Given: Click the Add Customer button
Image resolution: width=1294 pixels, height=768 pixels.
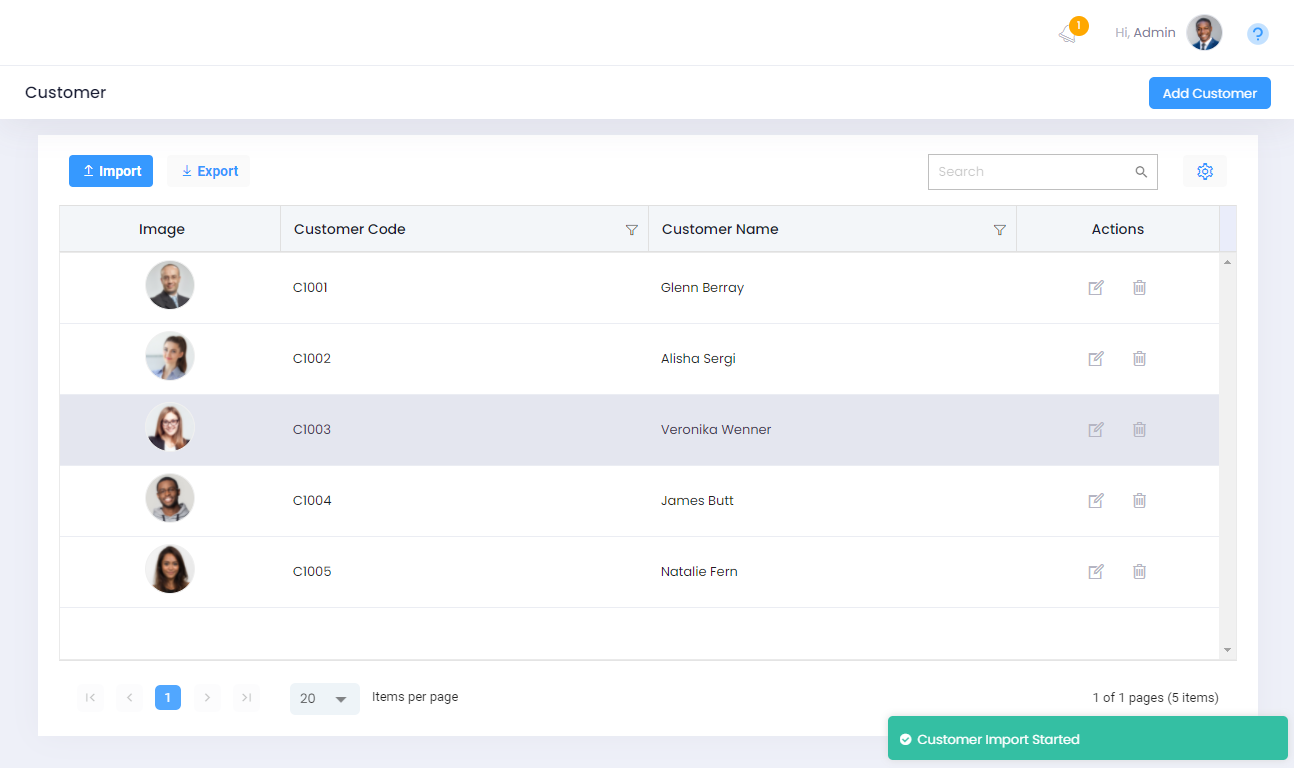Looking at the screenshot, I should pos(1209,93).
